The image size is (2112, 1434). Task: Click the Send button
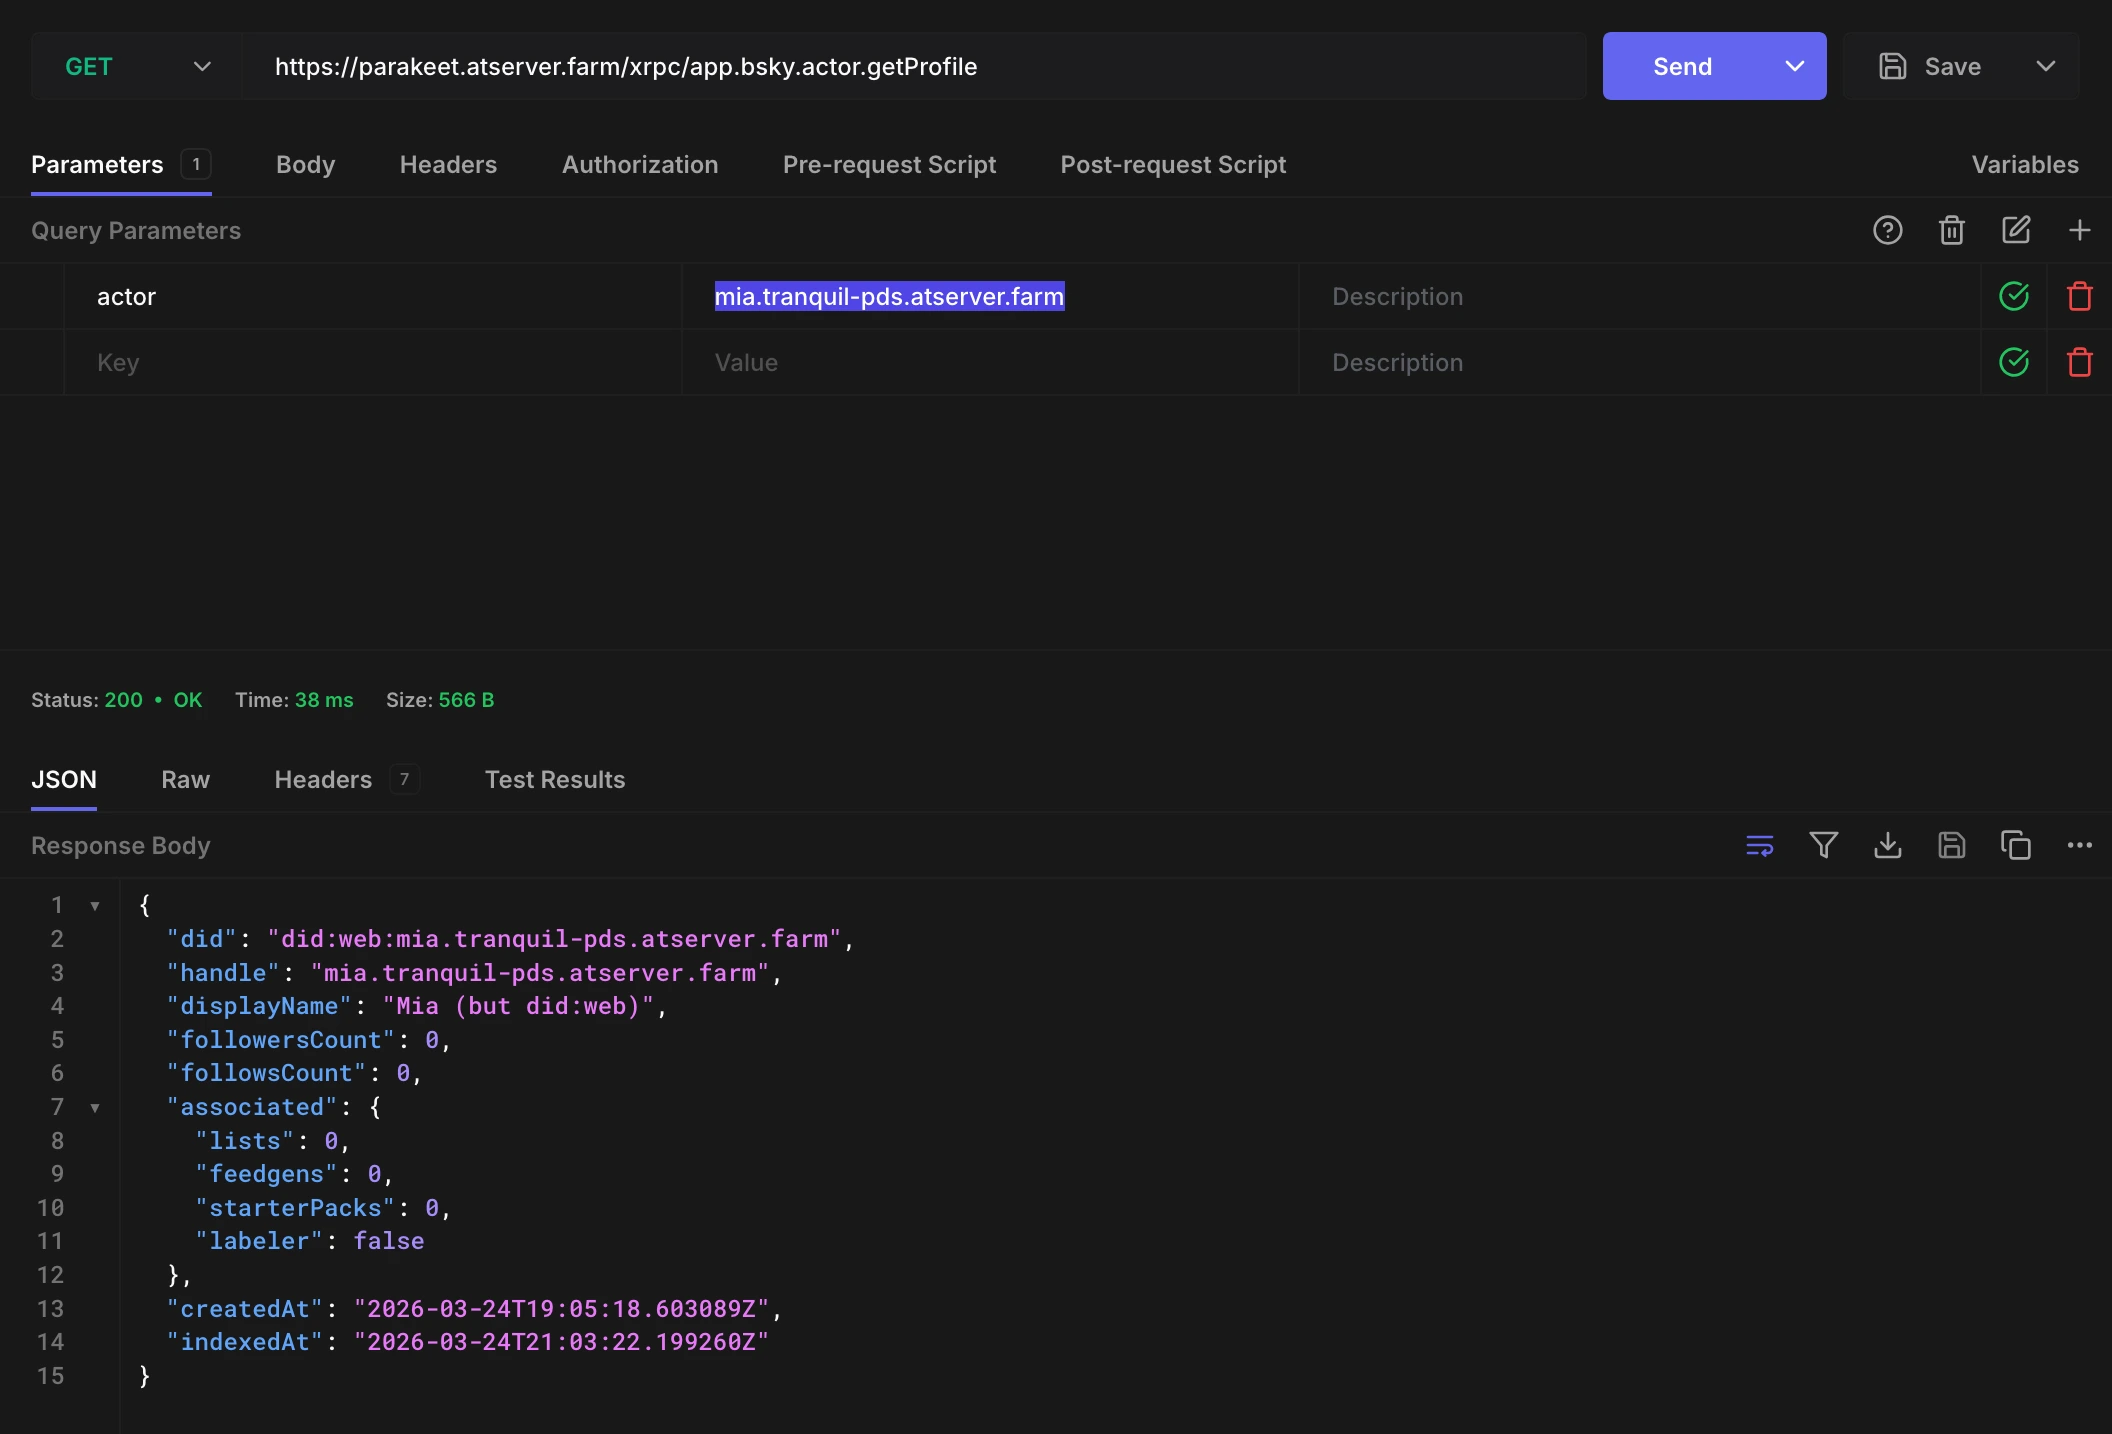(x=1682, y=67)
